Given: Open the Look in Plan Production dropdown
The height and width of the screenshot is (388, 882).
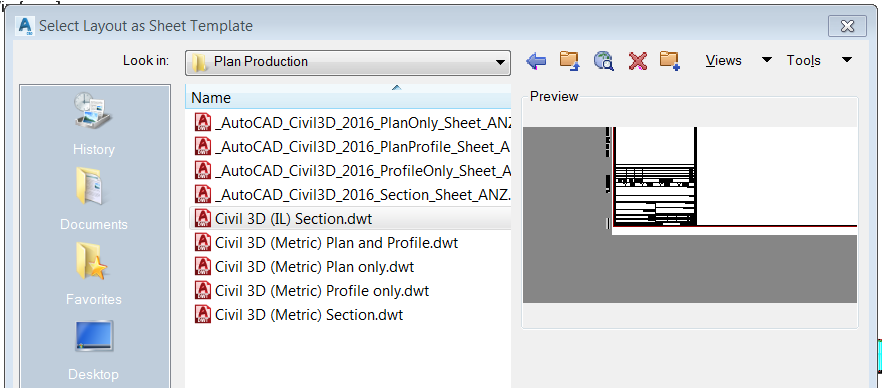Looking at the screenshot, I should pyautogui.click(x=348, y=62).
